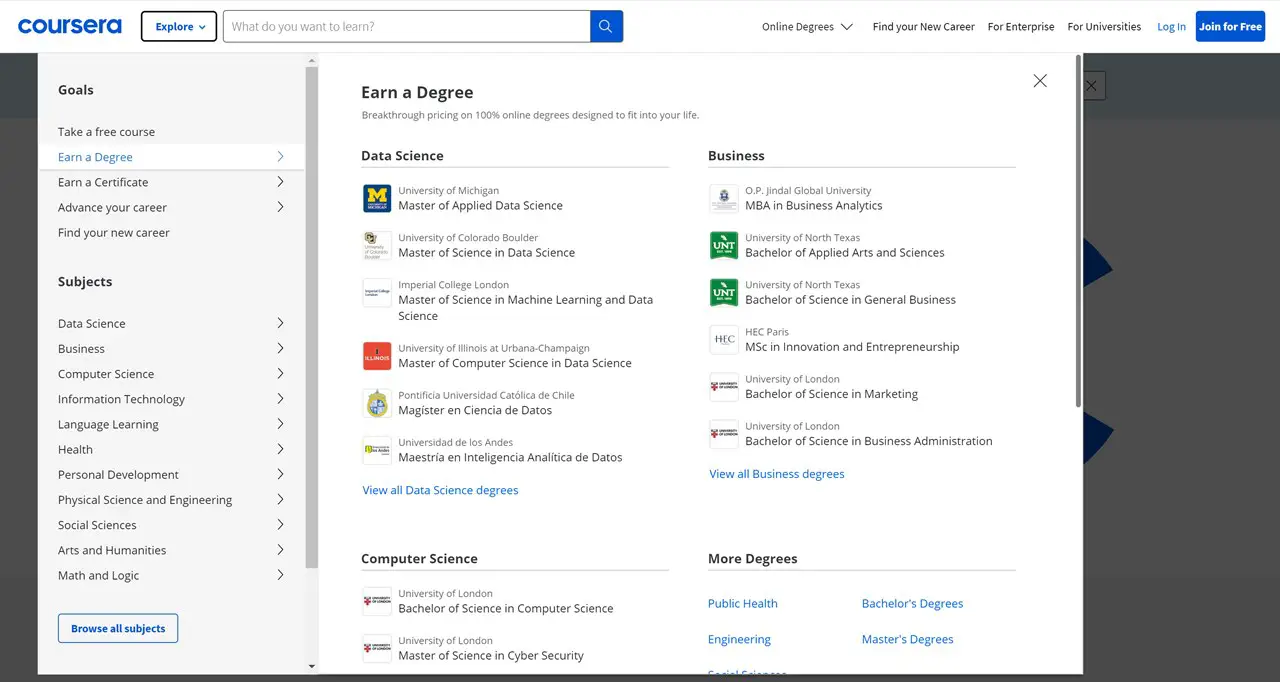The image size is (1280, 682).
Task: Expand the Language Learning subject
Action: coord(280,424)
